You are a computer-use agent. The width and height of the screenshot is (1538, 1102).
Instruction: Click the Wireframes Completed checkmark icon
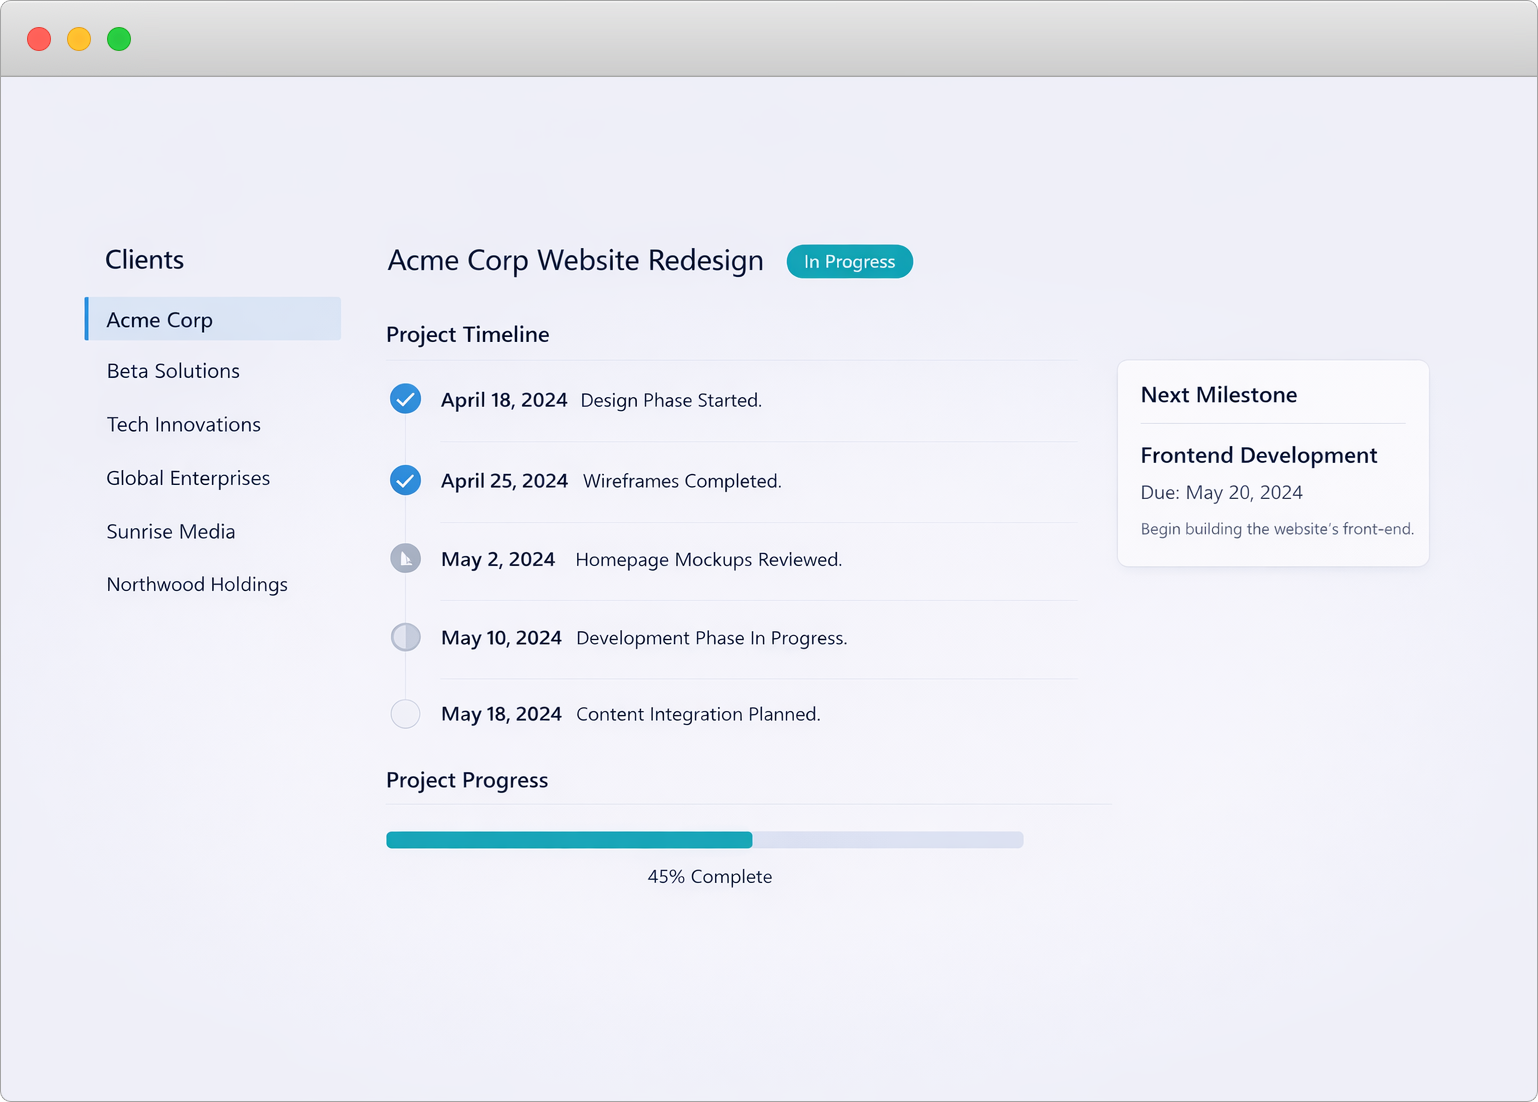[405, 480]
